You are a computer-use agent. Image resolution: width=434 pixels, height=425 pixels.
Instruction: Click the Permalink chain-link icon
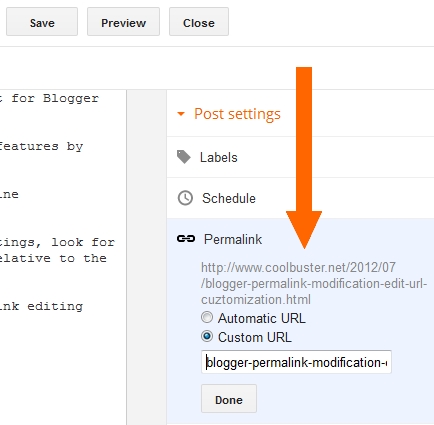pyautogui.click(x=186, y=239)
